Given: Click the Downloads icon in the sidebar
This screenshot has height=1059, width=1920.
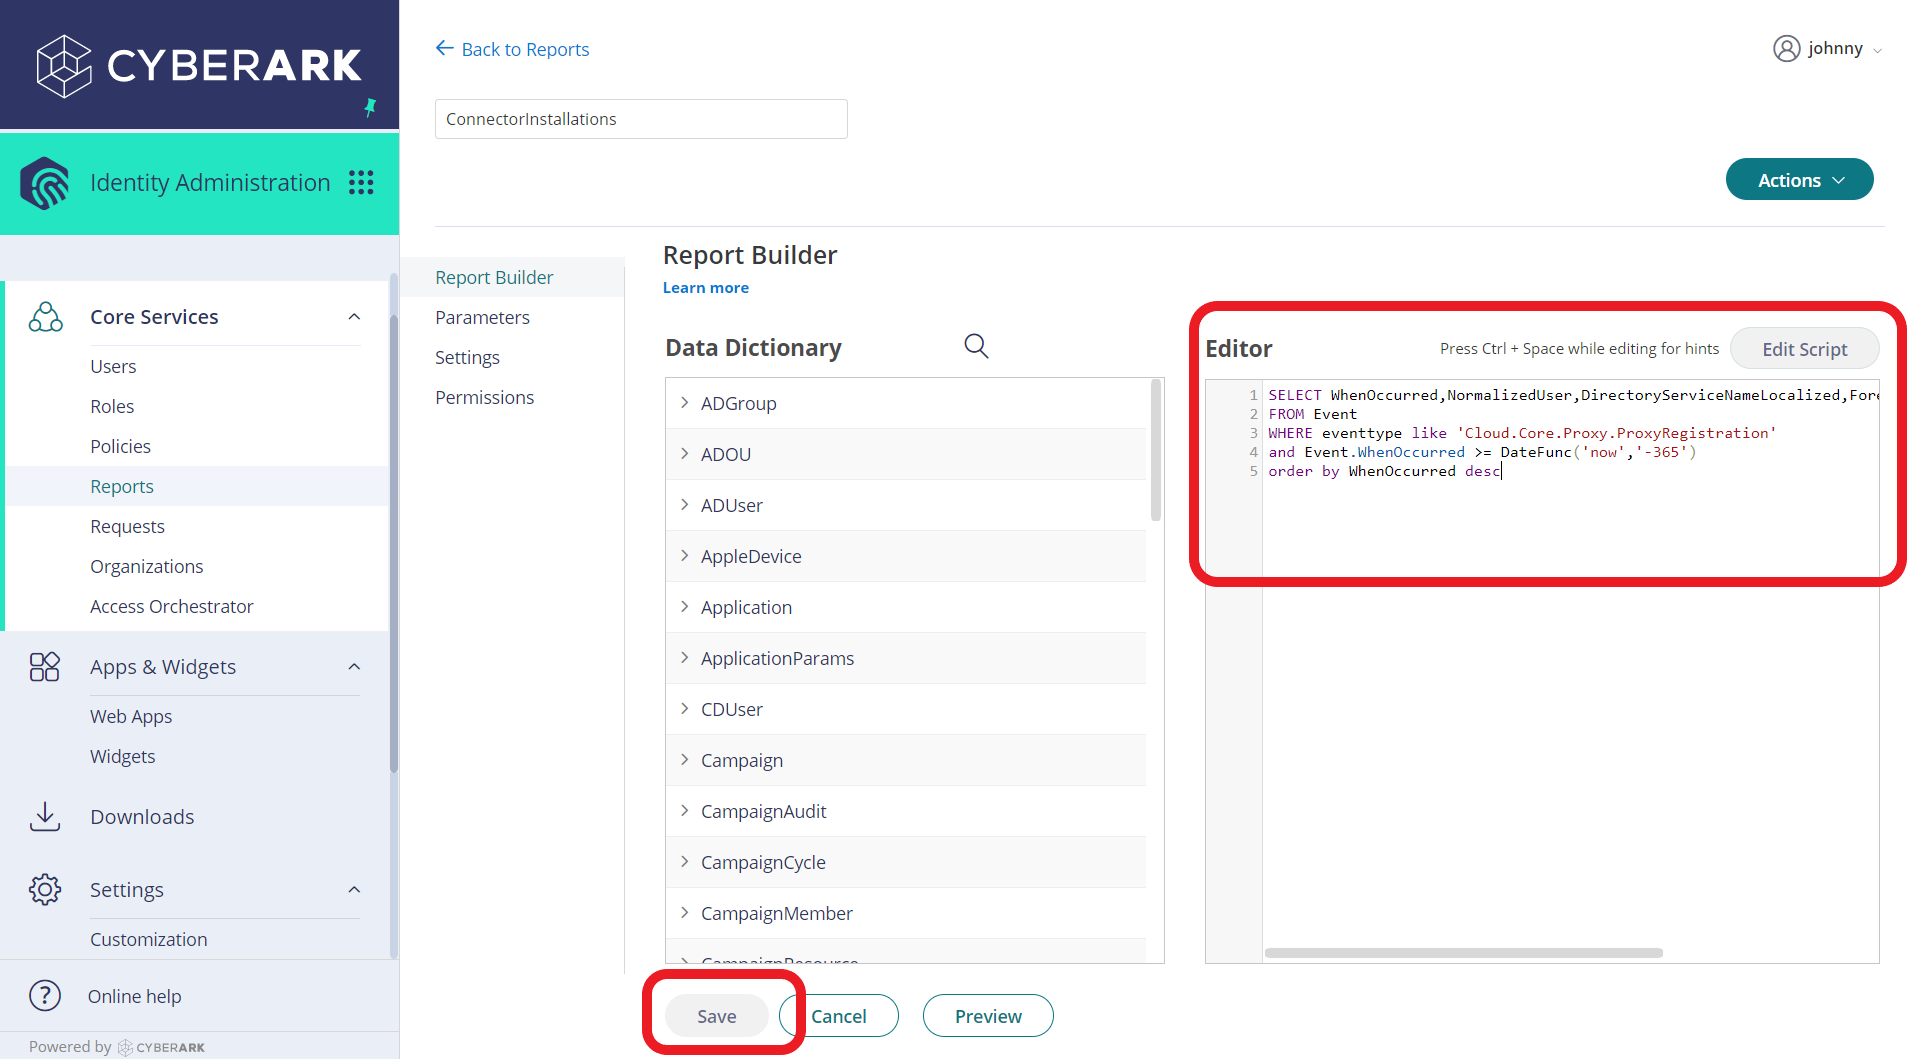Looking at the screenshot, I should [x=45, y=816].
